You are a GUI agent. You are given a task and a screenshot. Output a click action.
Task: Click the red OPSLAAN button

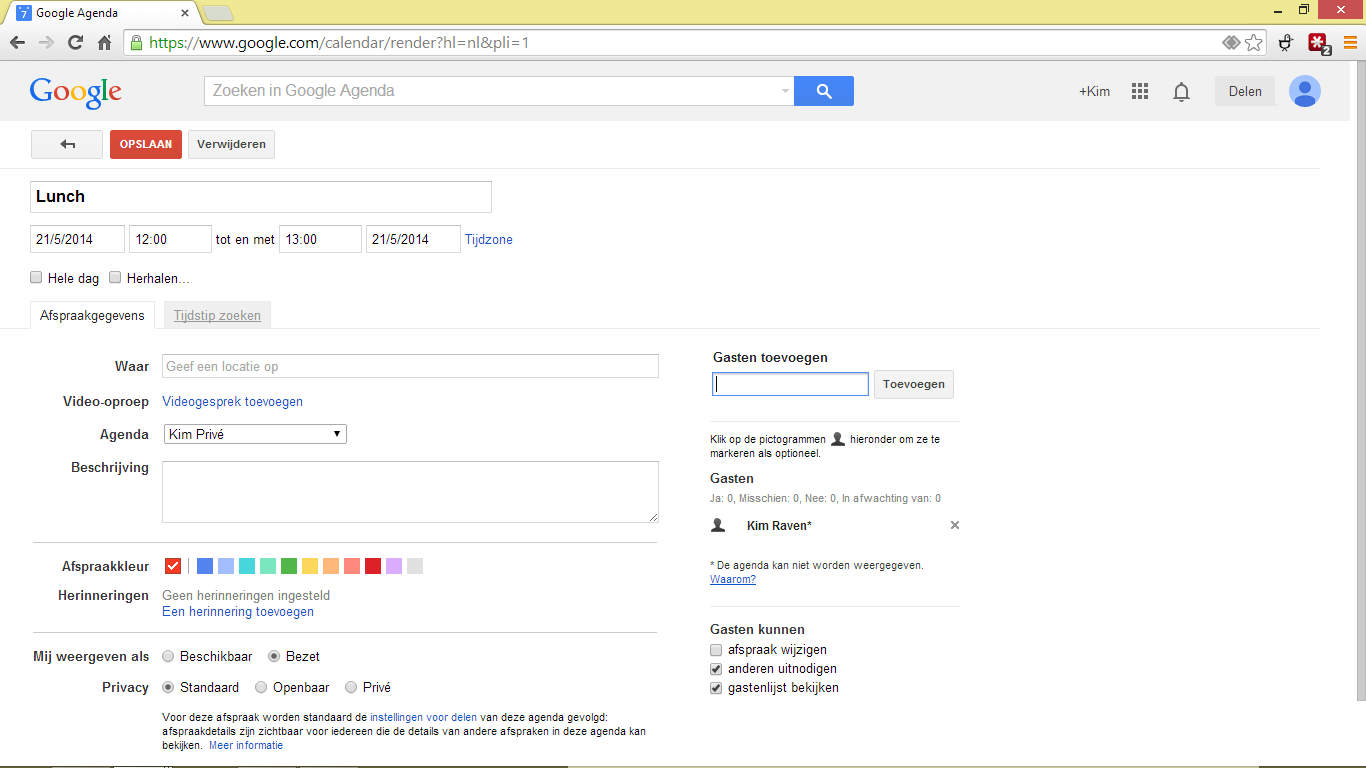coord(146,145)
